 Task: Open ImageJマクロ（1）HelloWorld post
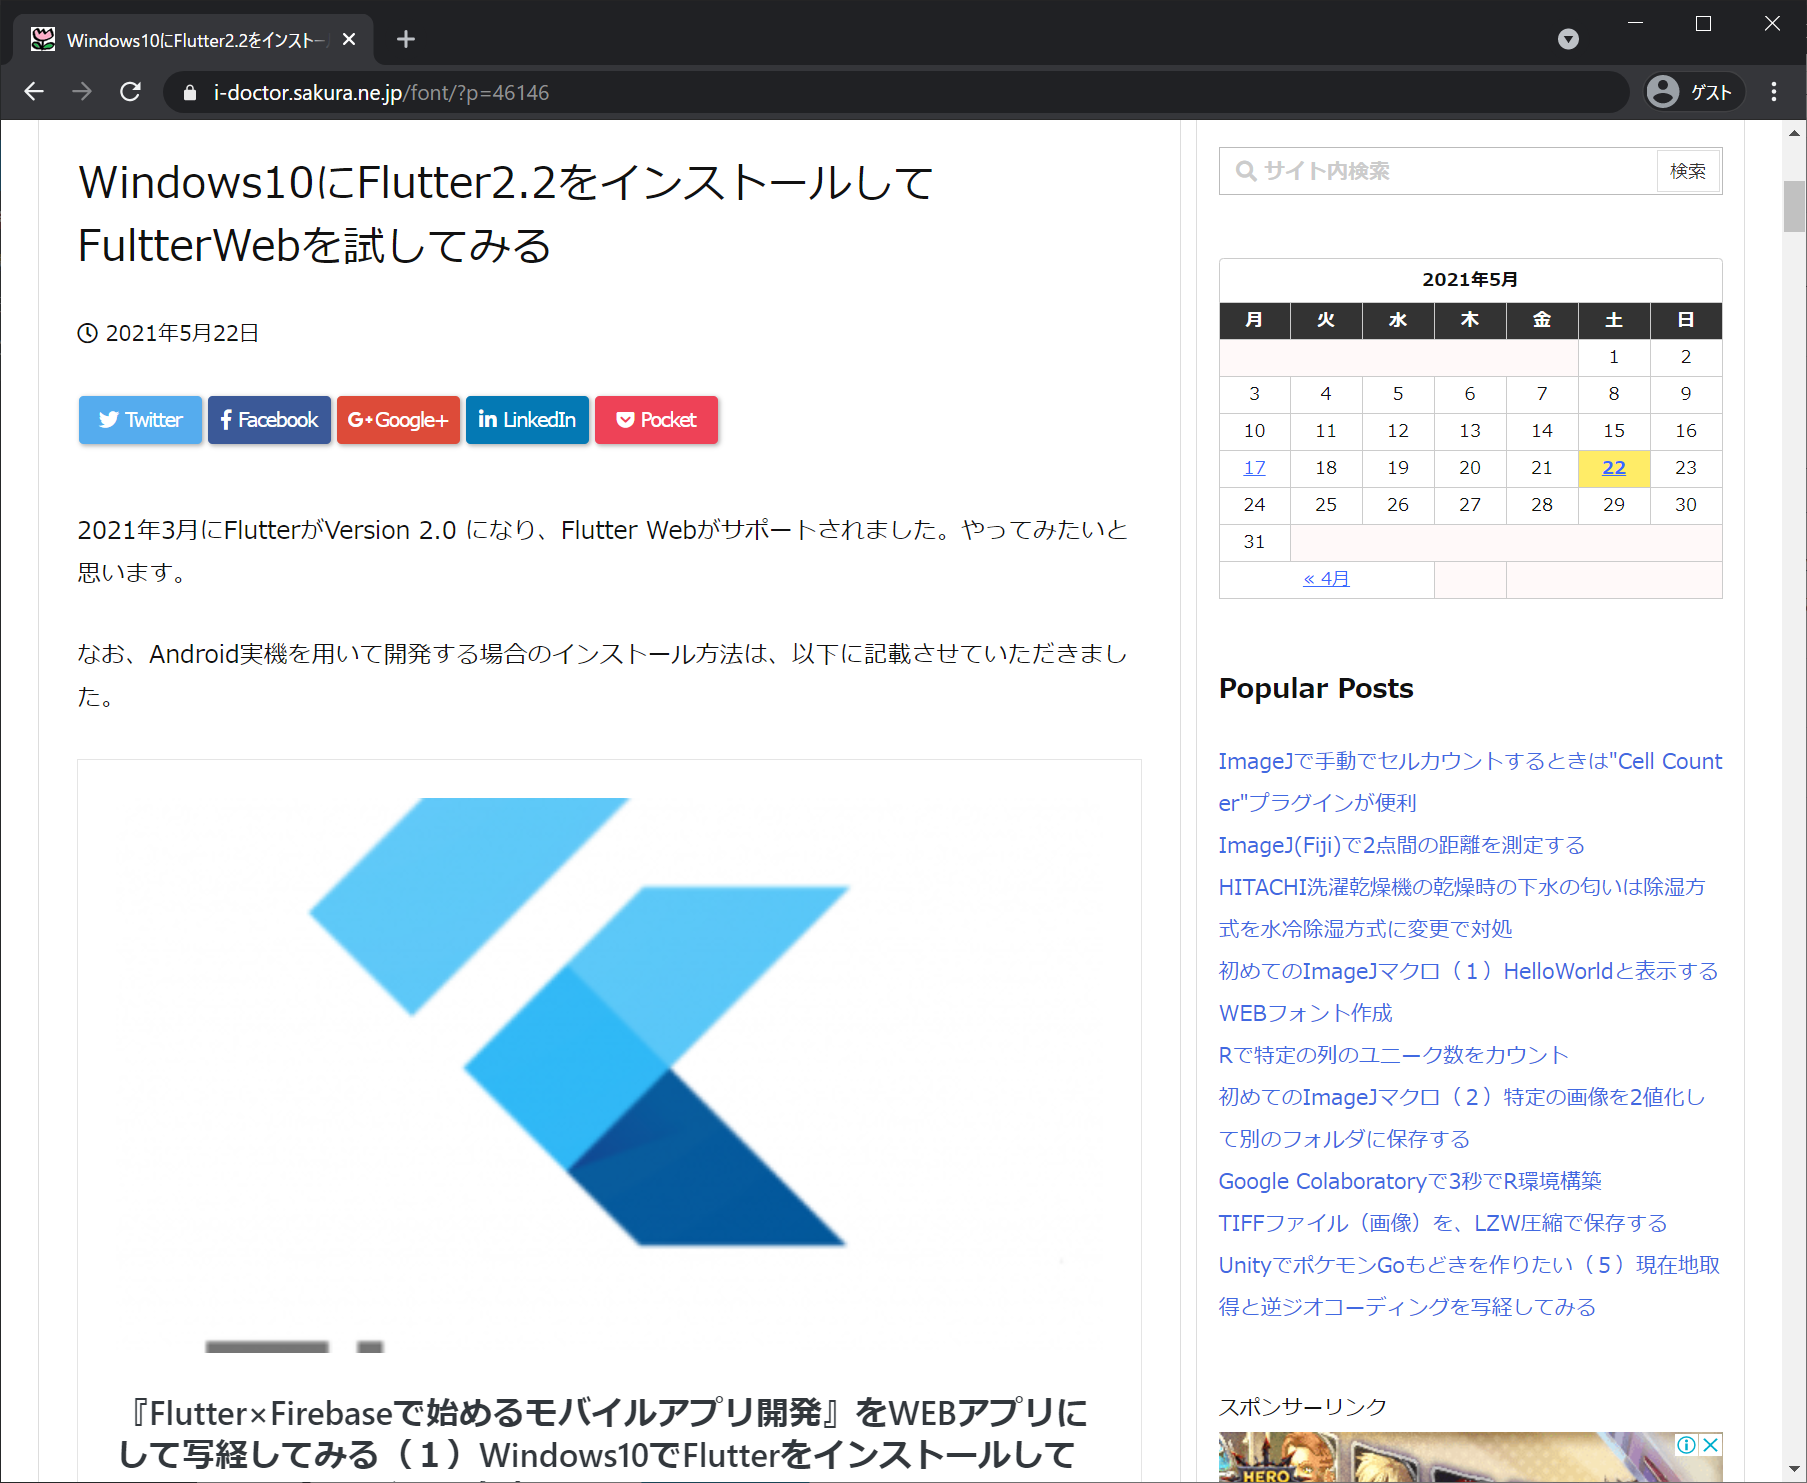[x=1468, y=971]
